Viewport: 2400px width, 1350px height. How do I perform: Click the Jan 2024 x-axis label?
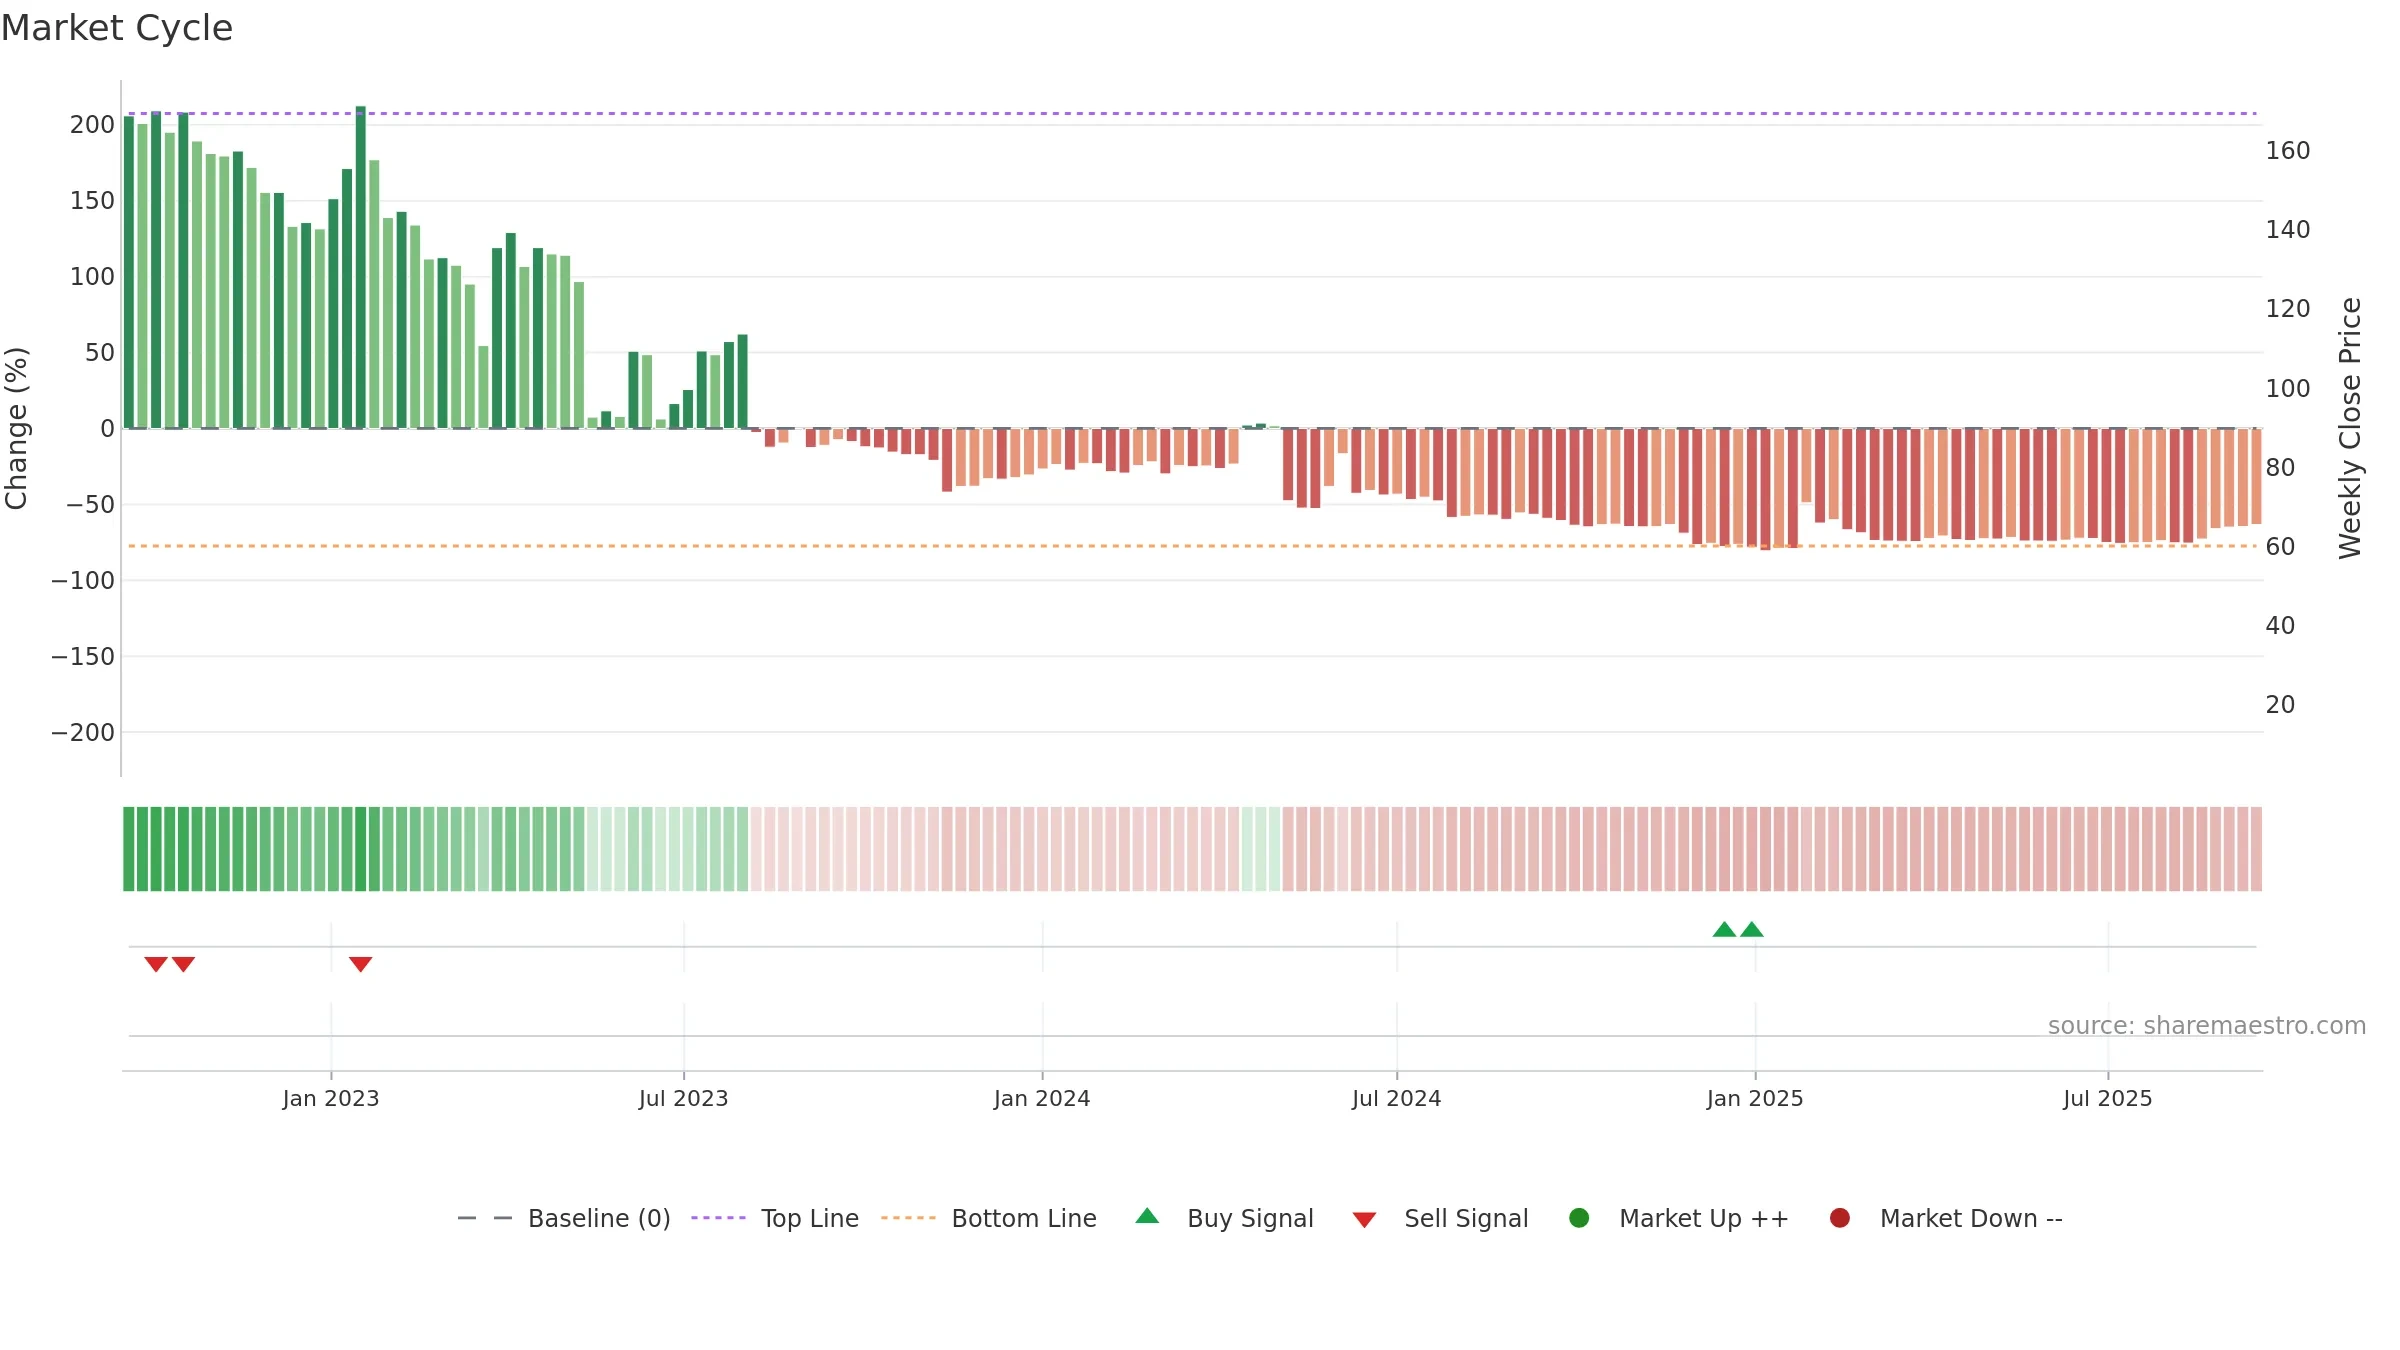coord(1042,1099)
